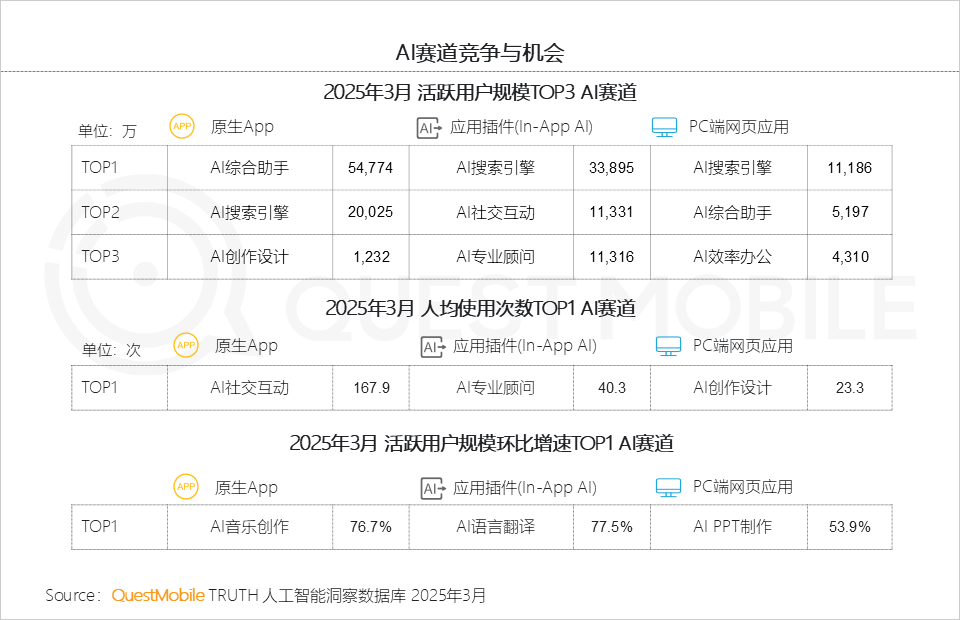Screen dimensions: 960x620
Task: Click the blue monitor icon beside PC端网页应用 in the first section
Action: pos(663,127)
